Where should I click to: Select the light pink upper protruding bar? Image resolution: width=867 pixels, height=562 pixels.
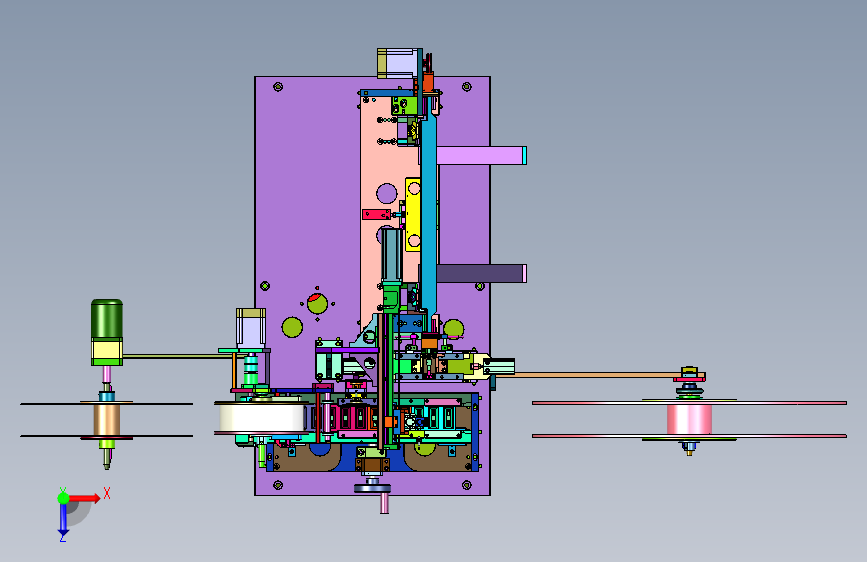481,155
